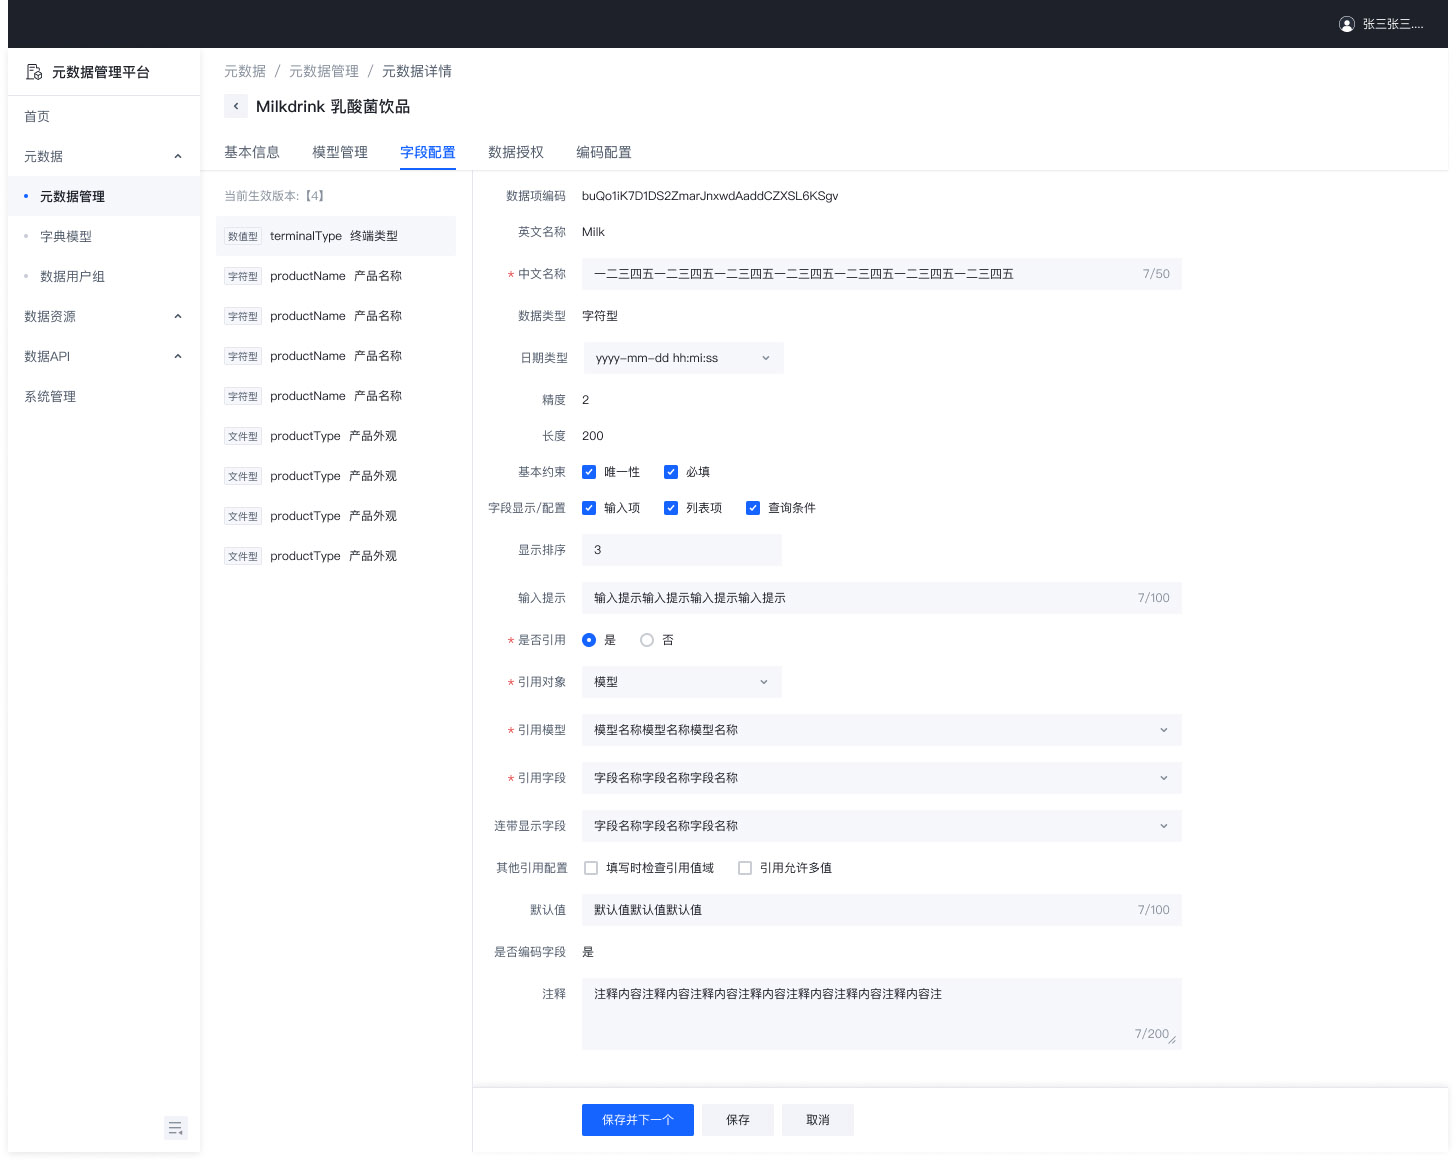Image resolution: width=1456 pixels, height=1162 pixels.
Task: Select 否 radio for 是否引用
Action: (x=647, y=640)
